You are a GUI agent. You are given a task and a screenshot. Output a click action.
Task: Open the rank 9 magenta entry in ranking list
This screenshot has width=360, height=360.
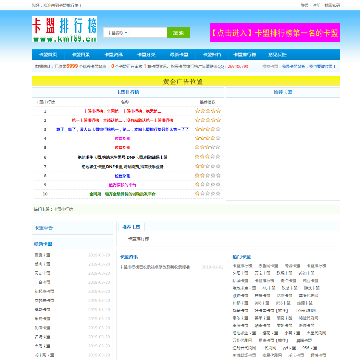pyautogui.click(x=122, y=185)
